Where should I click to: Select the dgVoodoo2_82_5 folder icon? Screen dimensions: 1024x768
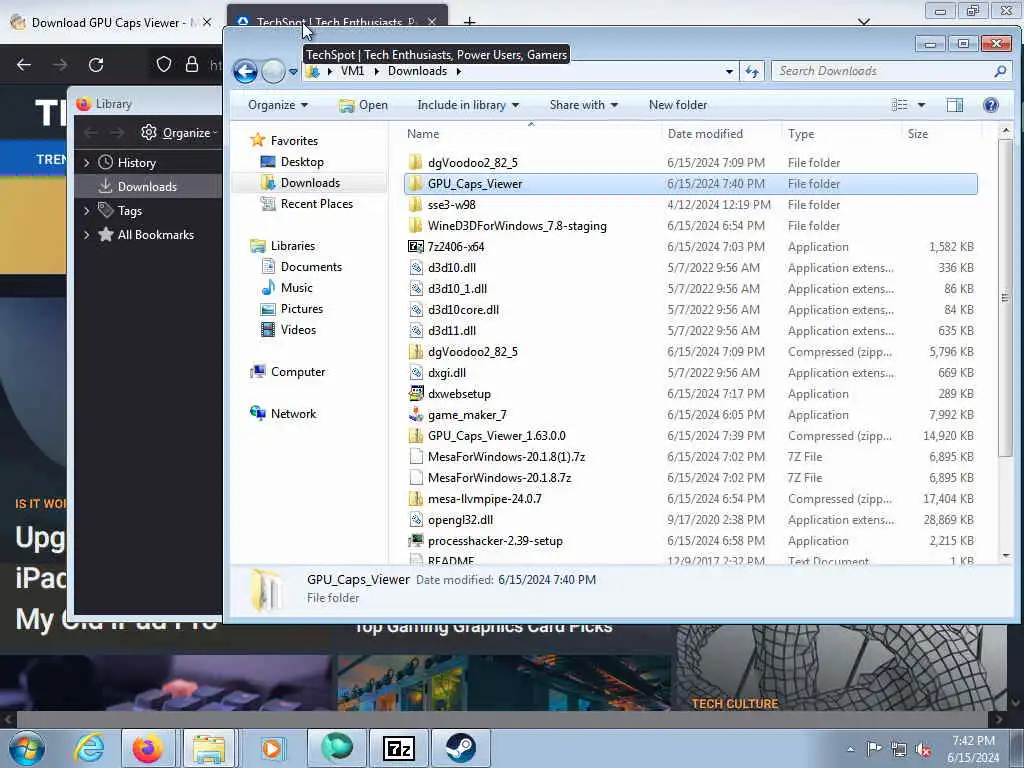(415, 163)
